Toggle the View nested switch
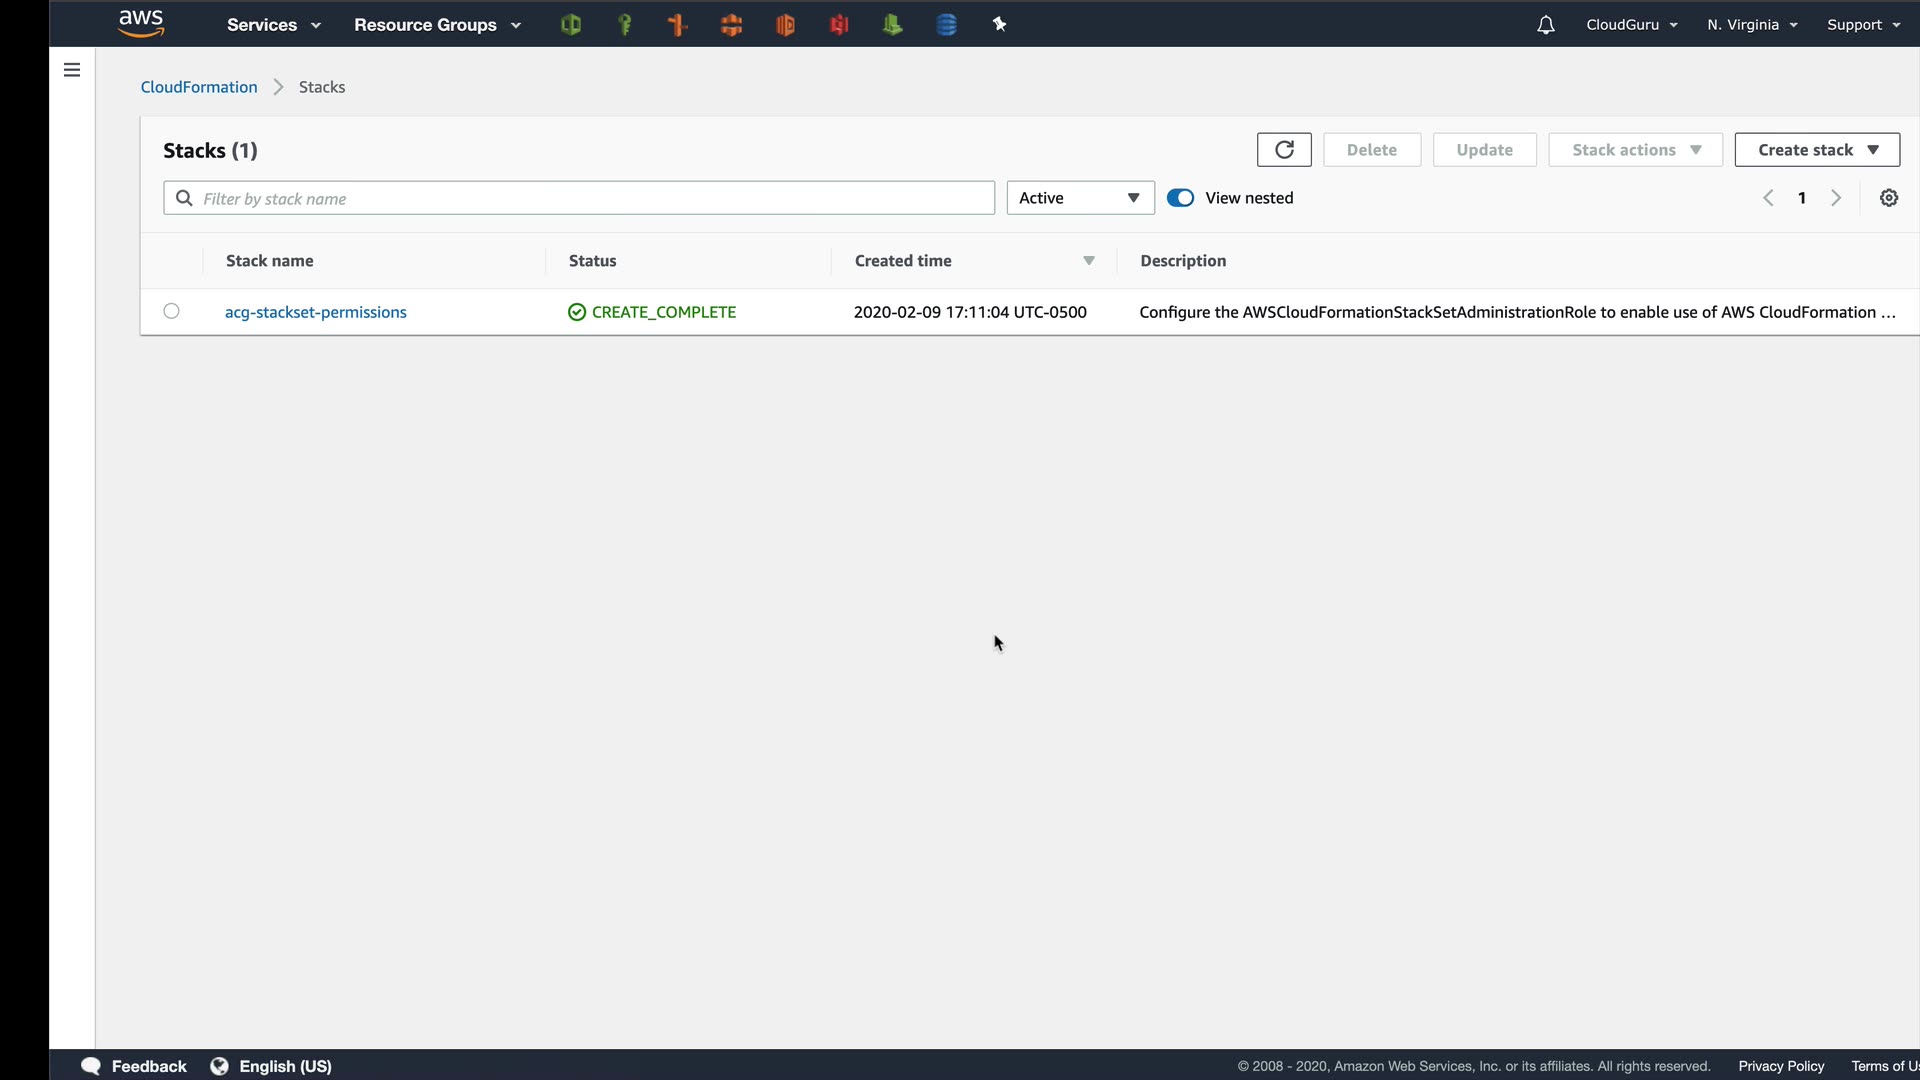 (1180, 198)
